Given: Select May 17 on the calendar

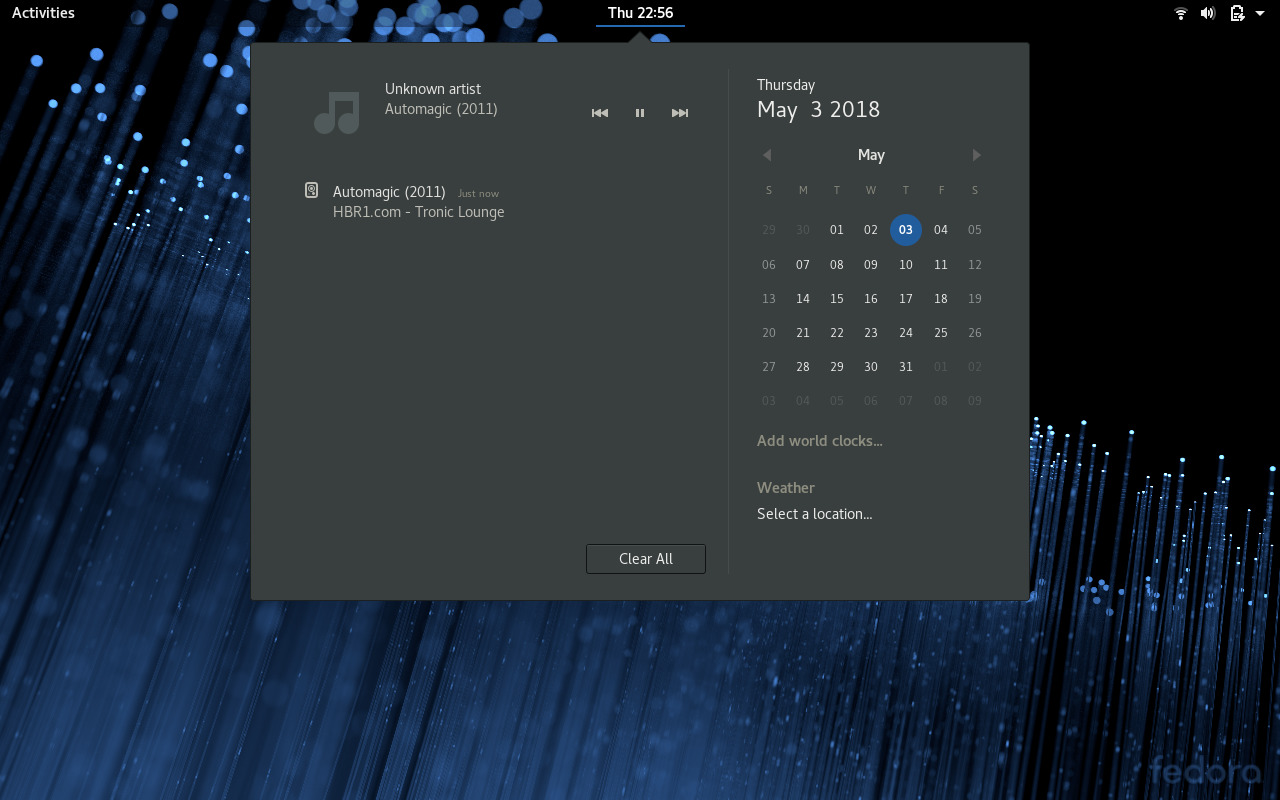Looking at the screenshot, I should click(905, 298).
